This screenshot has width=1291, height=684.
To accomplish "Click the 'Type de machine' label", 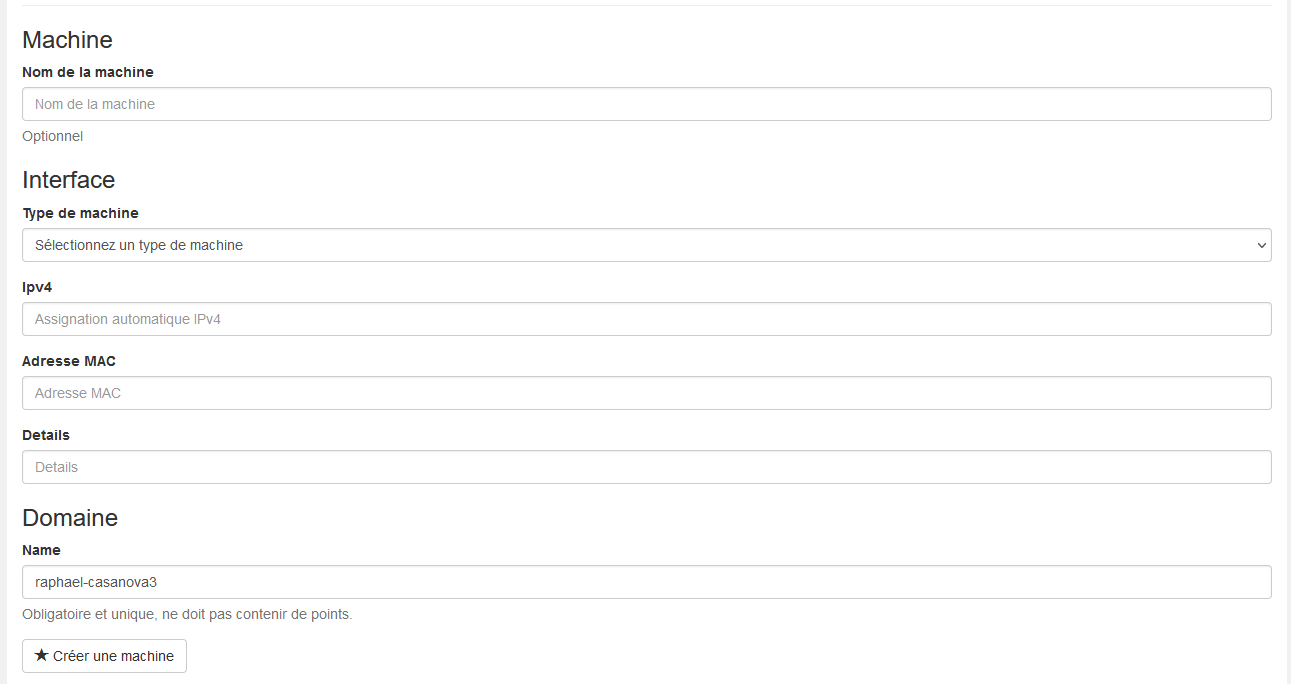I will point(80,213).
